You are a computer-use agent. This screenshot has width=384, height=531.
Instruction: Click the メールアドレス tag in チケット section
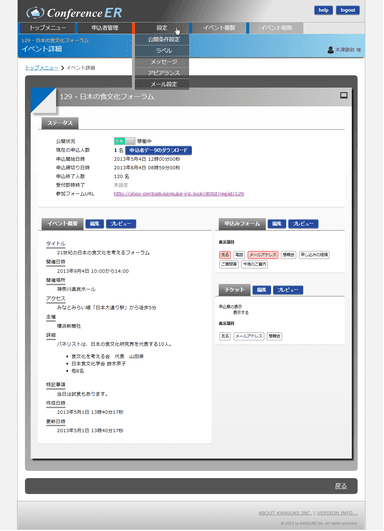click(249, 336)
